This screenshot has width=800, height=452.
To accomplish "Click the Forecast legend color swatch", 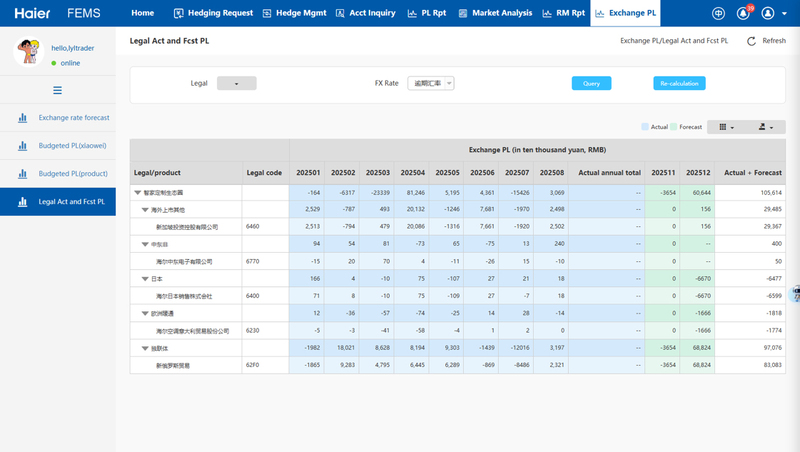I will tap(674, 127).
